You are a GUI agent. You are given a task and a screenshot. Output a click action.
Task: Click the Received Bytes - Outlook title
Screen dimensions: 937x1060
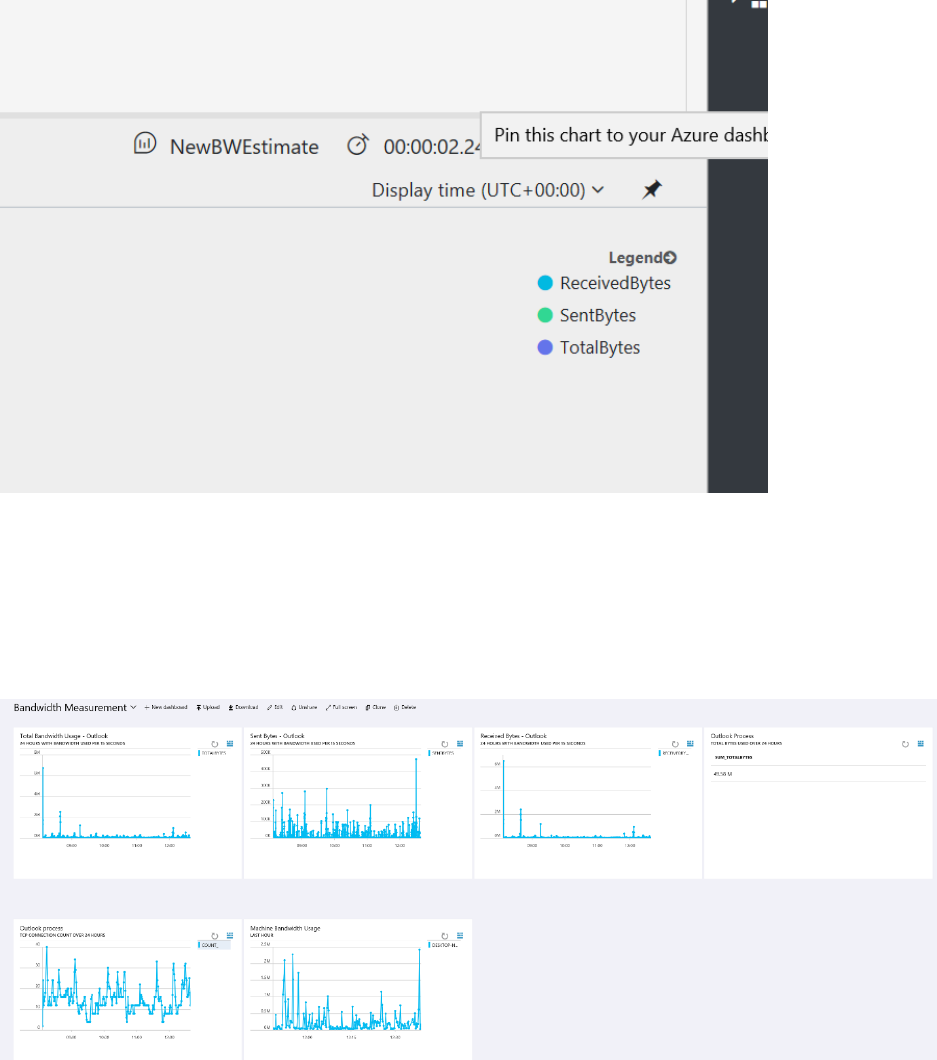click(513, 736)
